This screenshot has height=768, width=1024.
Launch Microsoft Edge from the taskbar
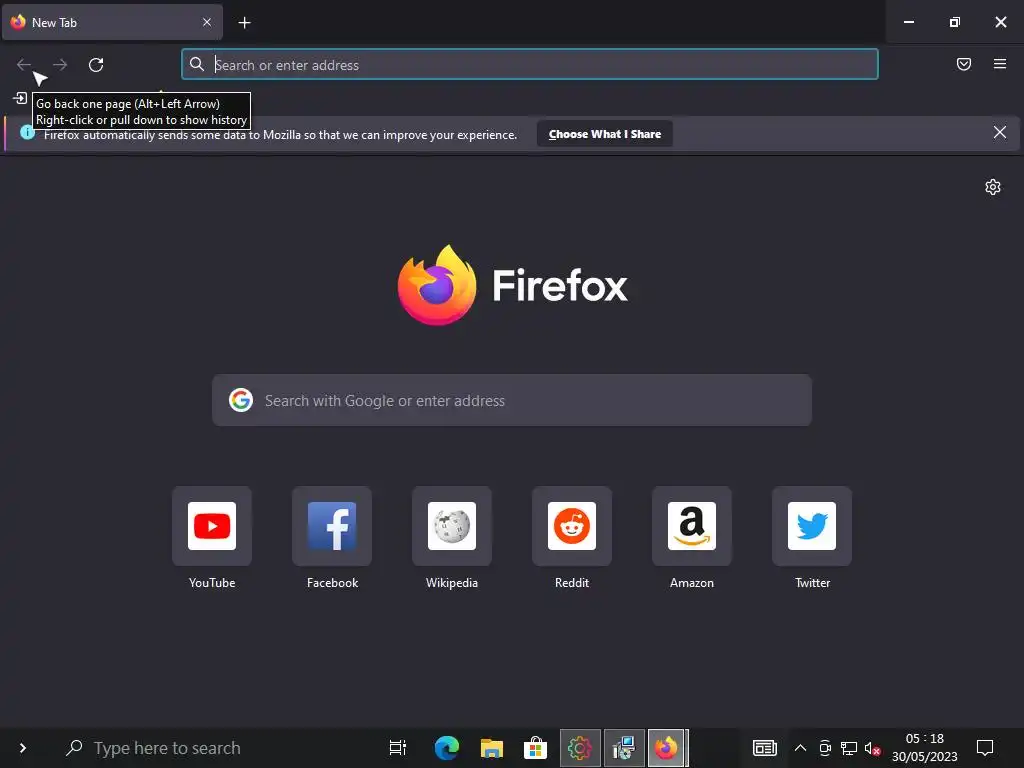pos(447,748)
